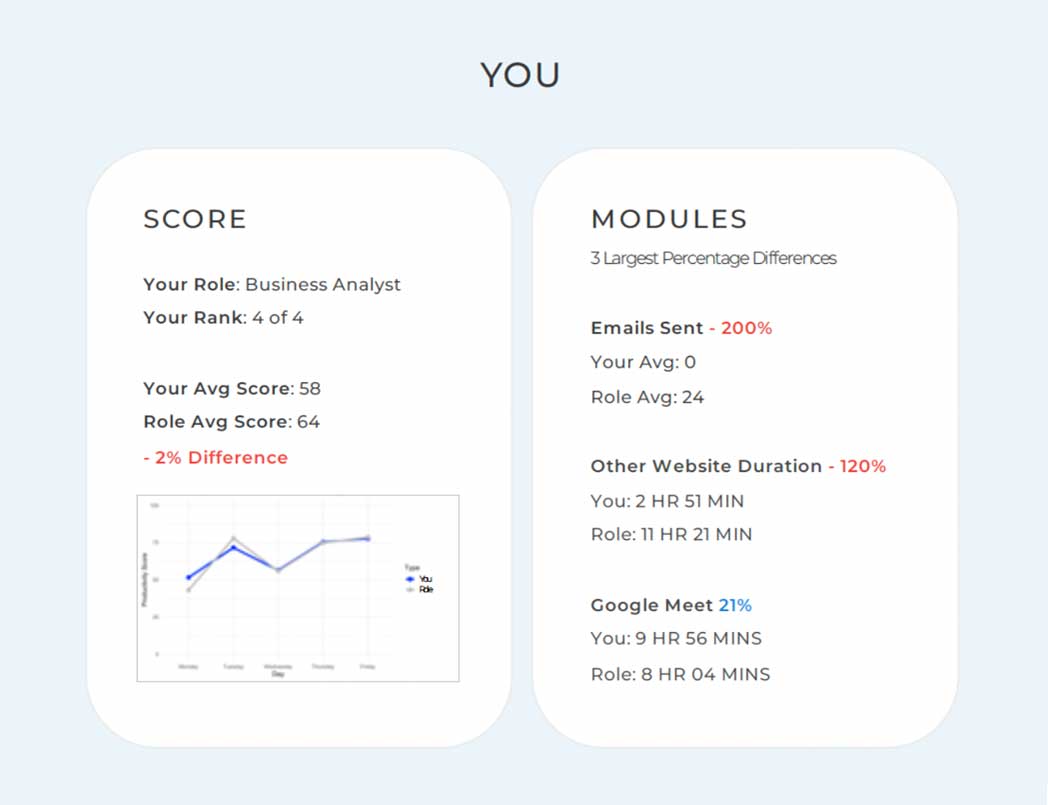1048x805 pixels.
Task: Click the YOU page heading
Action: [x=521, y=75]
